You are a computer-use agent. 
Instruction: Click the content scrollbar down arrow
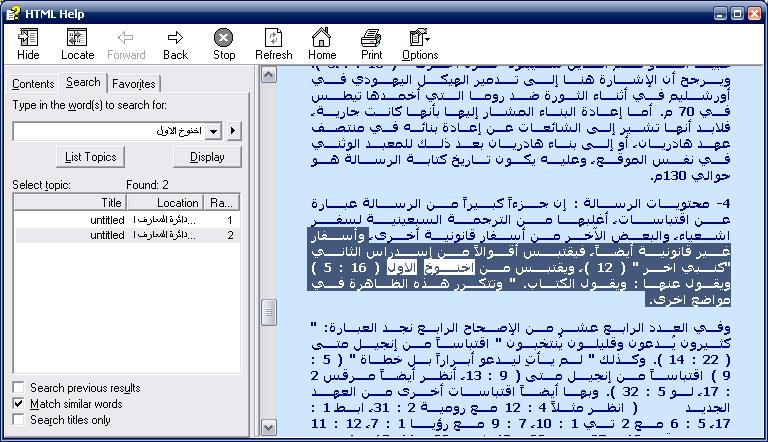[x=268, y=427]
